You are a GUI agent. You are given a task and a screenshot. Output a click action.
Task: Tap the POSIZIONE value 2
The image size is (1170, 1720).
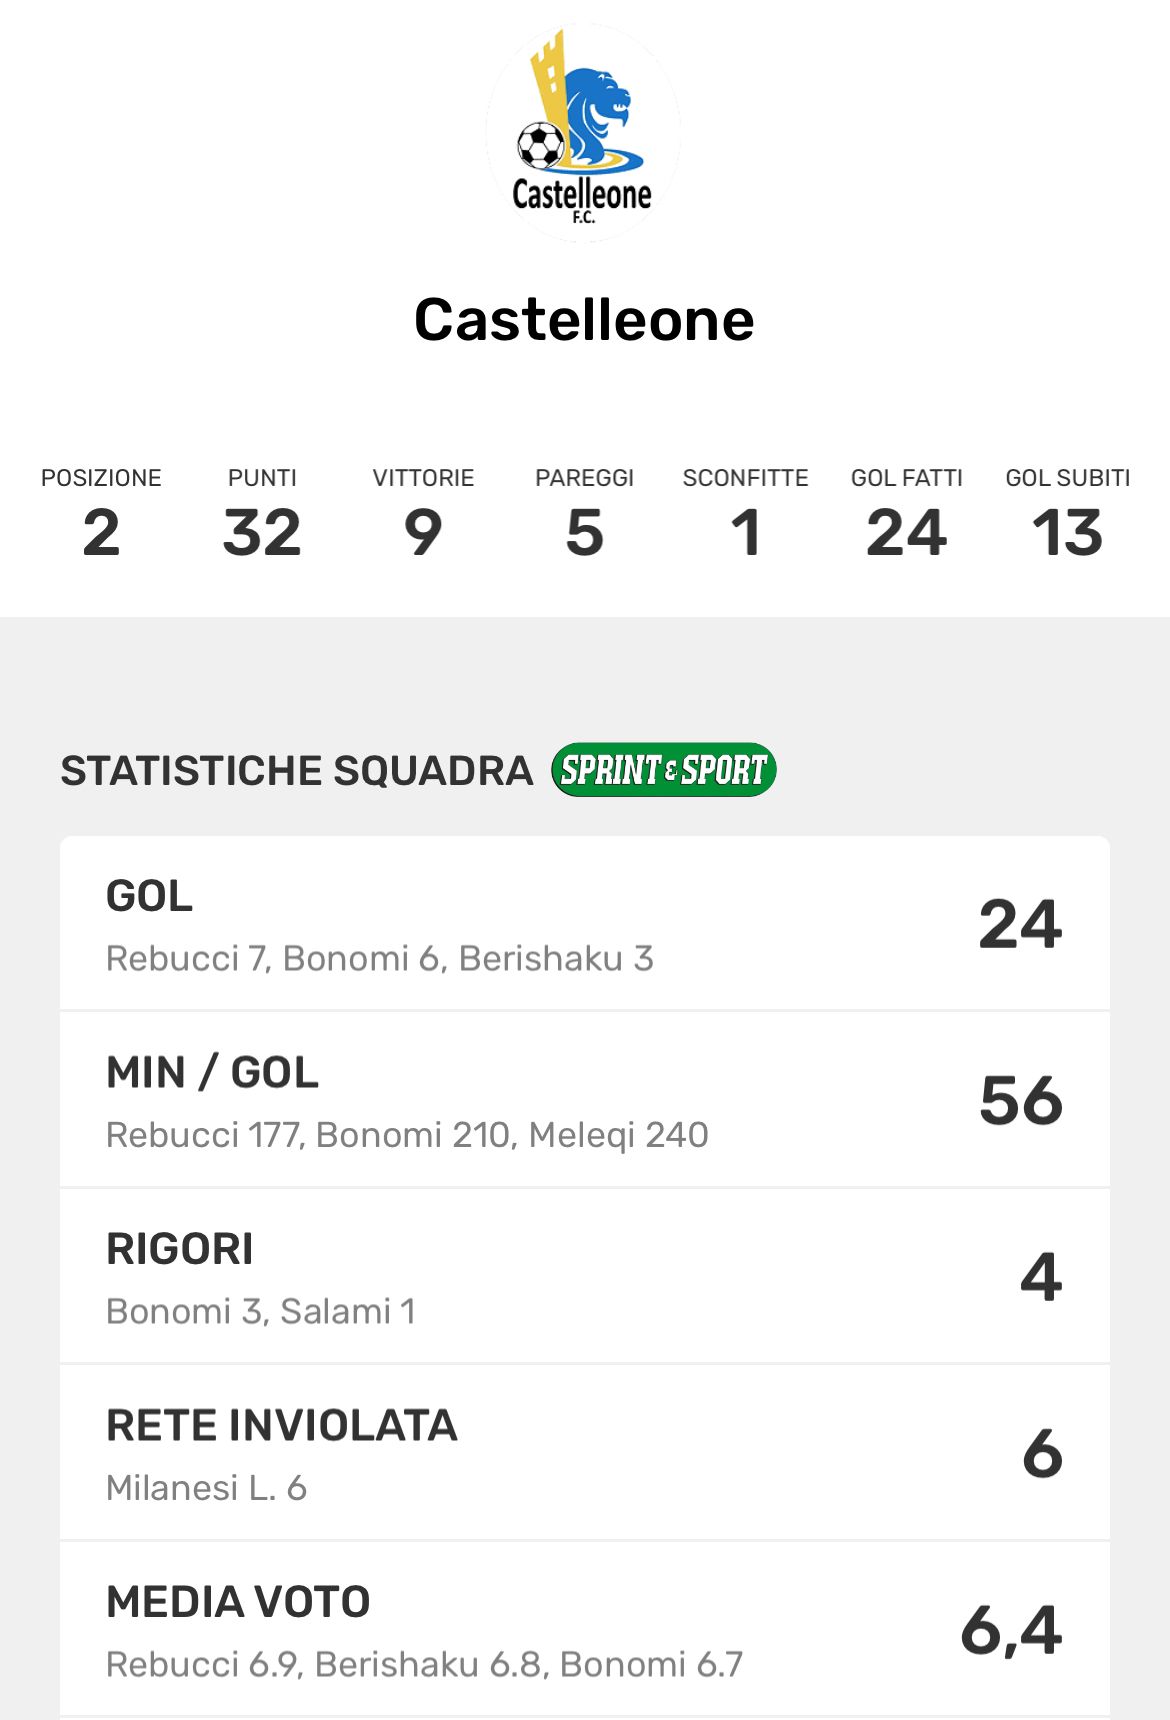coord(101,532)
